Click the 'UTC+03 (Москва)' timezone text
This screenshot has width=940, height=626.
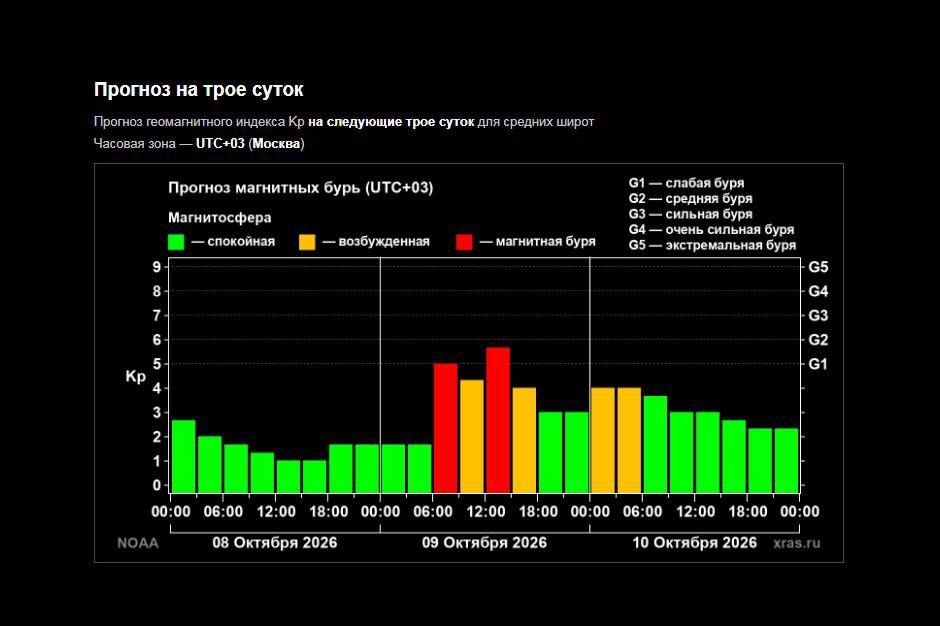250,143
